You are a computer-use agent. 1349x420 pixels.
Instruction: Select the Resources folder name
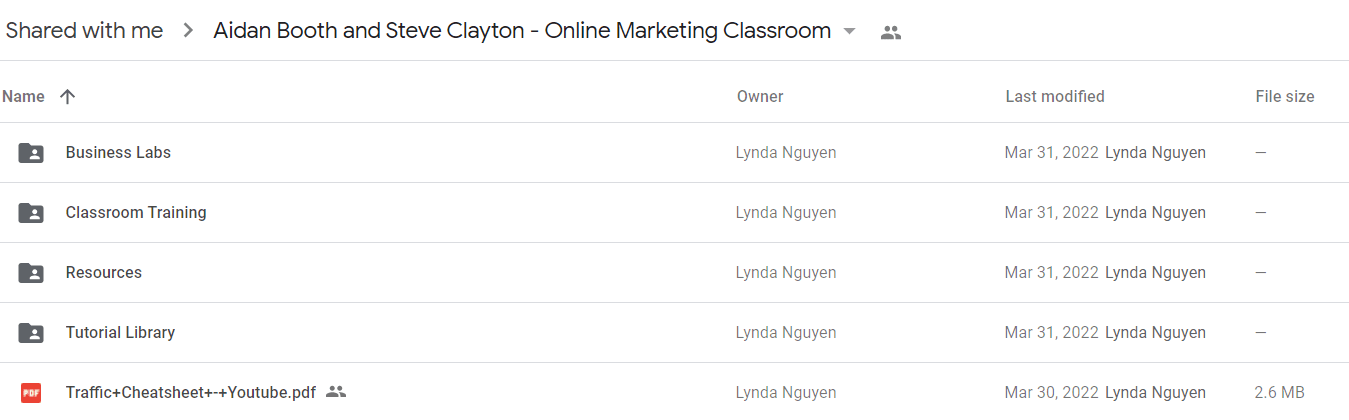coord(104,273)
